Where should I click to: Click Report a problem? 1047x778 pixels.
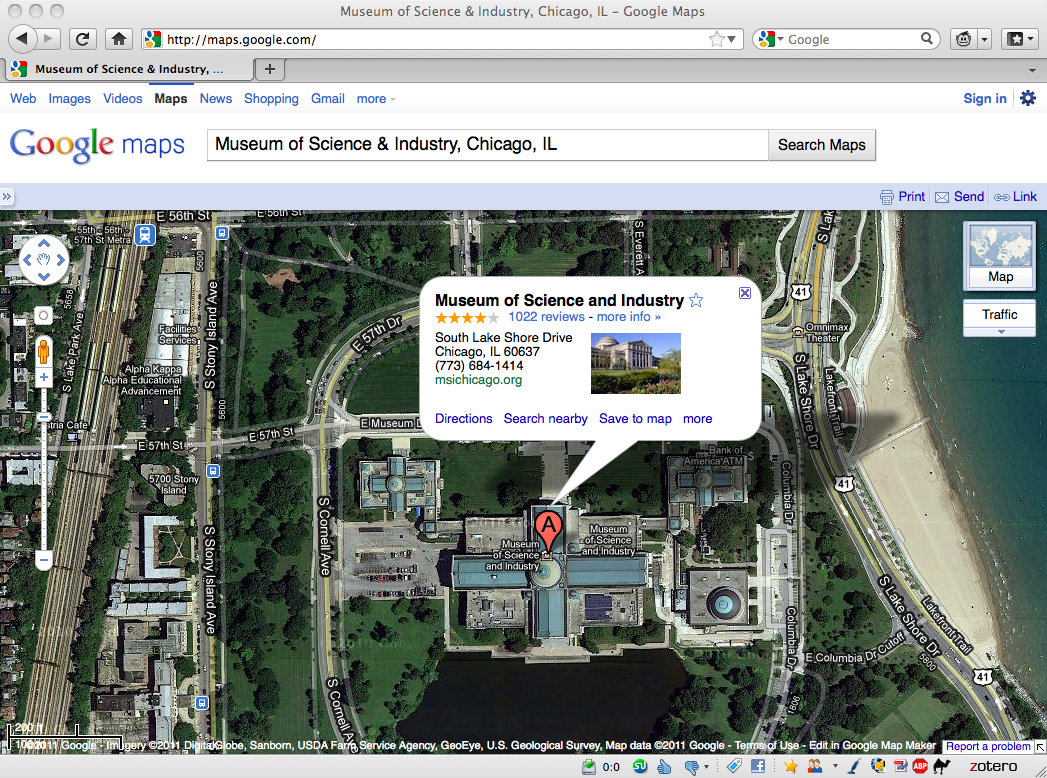point(988,746)
